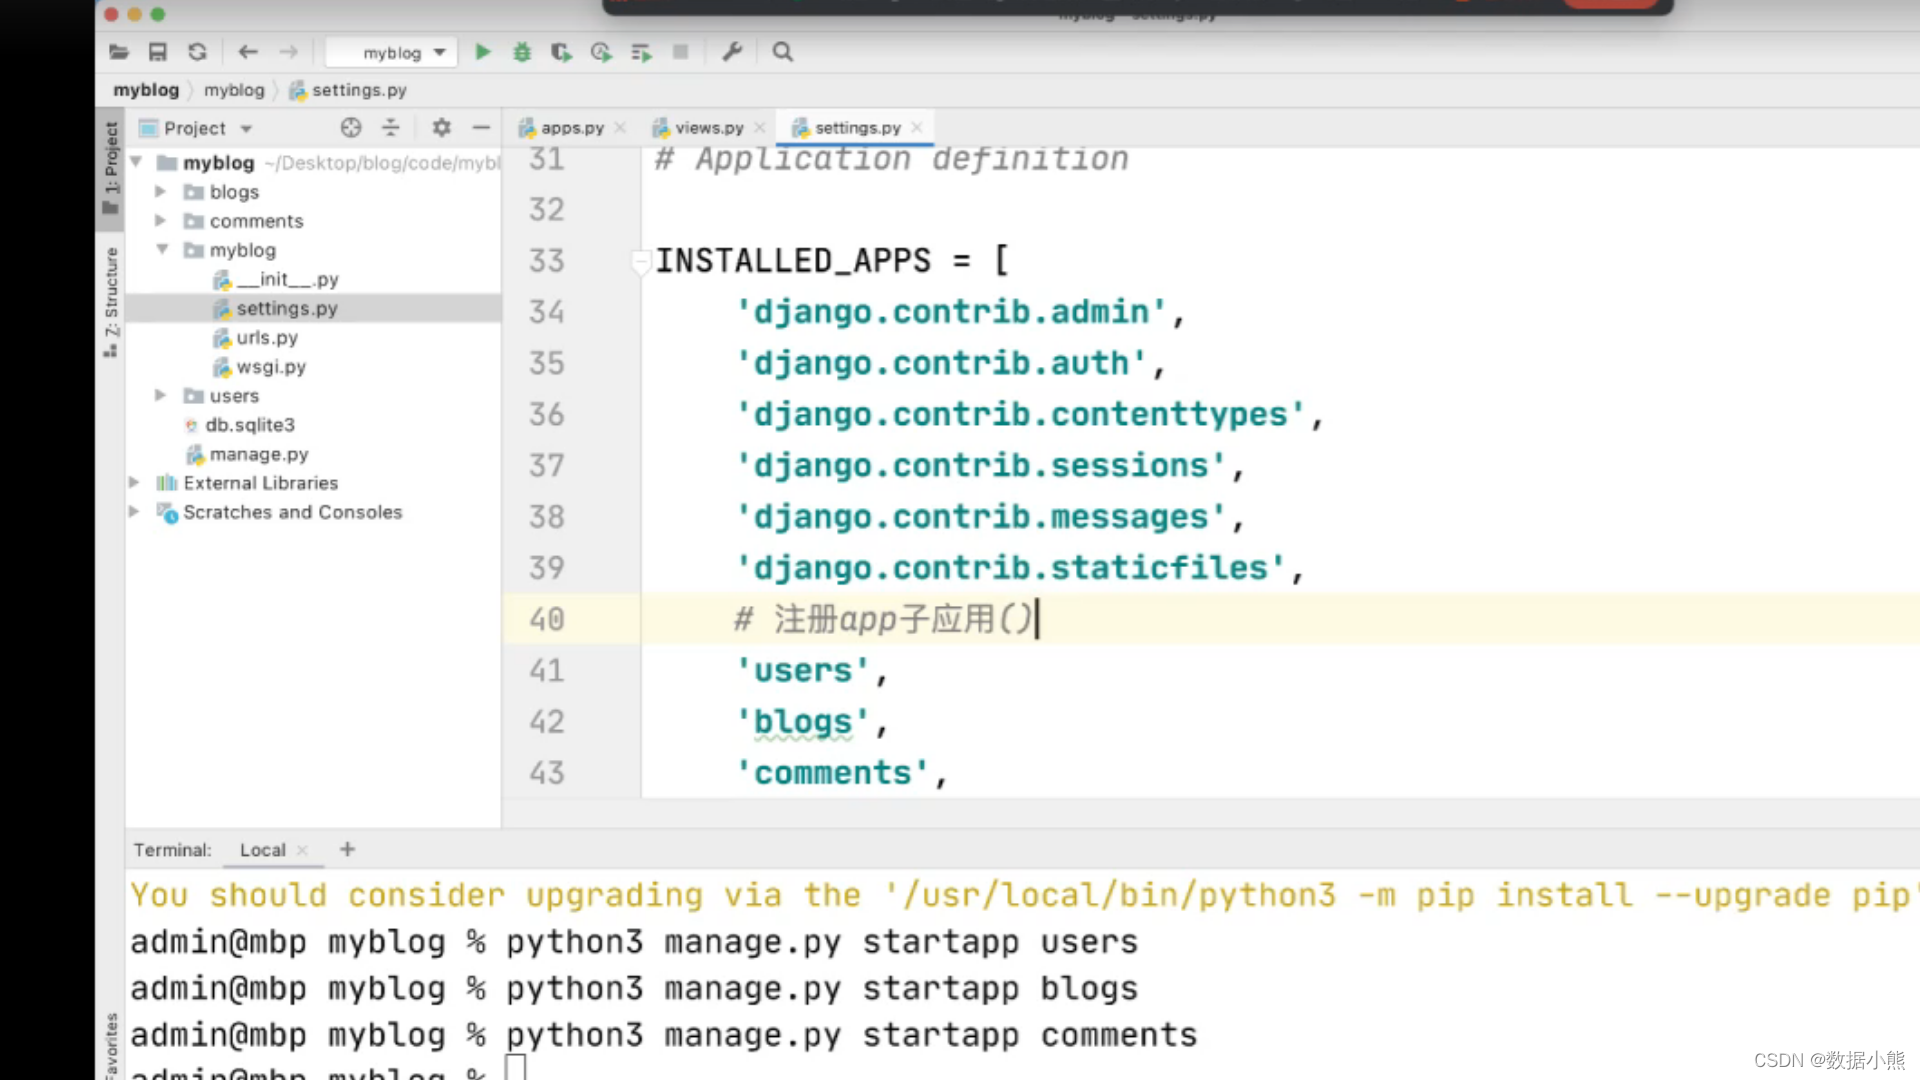Expand the blogs folder
Viewport: 1920px width, 1080px height.
coord(160,191)
